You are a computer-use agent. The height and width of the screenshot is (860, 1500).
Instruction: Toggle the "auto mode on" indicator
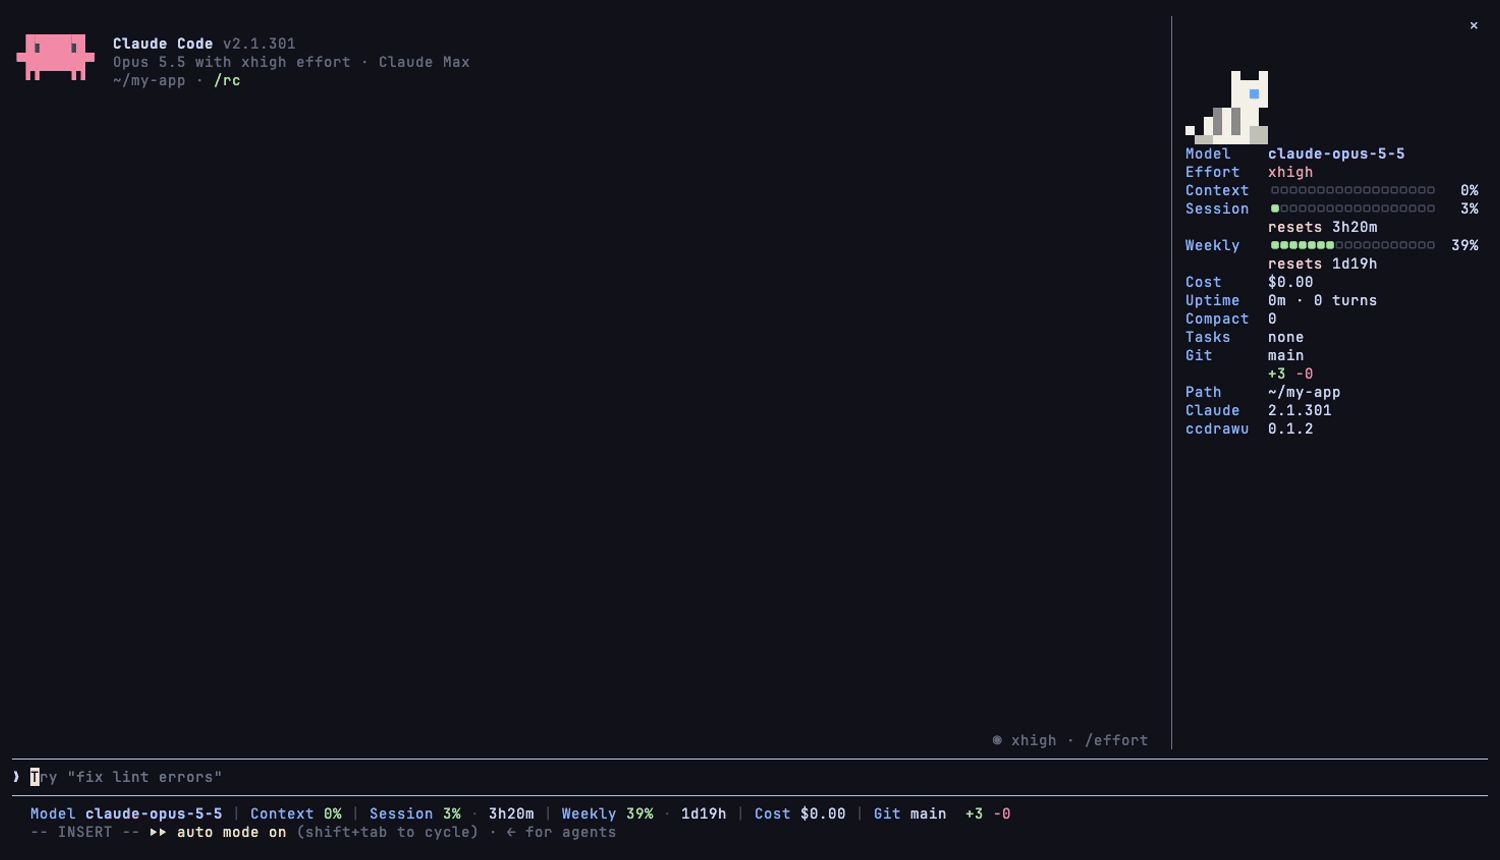(231, 832)
